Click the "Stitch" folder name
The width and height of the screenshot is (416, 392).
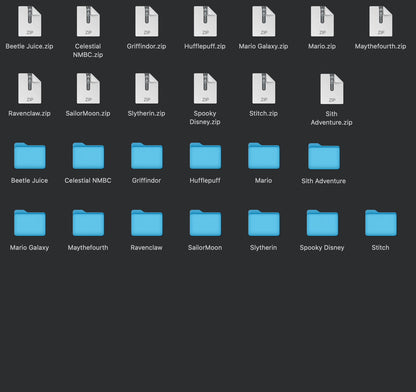click(380, 248)
